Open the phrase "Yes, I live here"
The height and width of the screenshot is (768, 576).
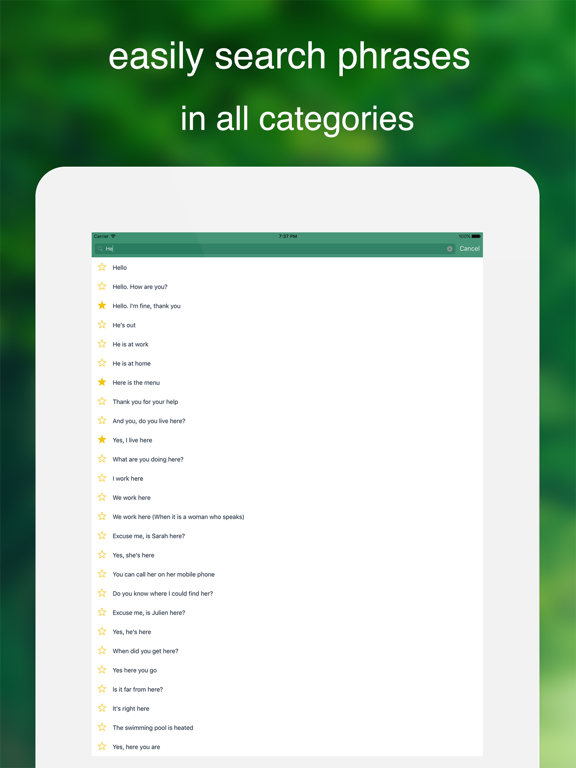pyautogui.click(x=287, y=440)
